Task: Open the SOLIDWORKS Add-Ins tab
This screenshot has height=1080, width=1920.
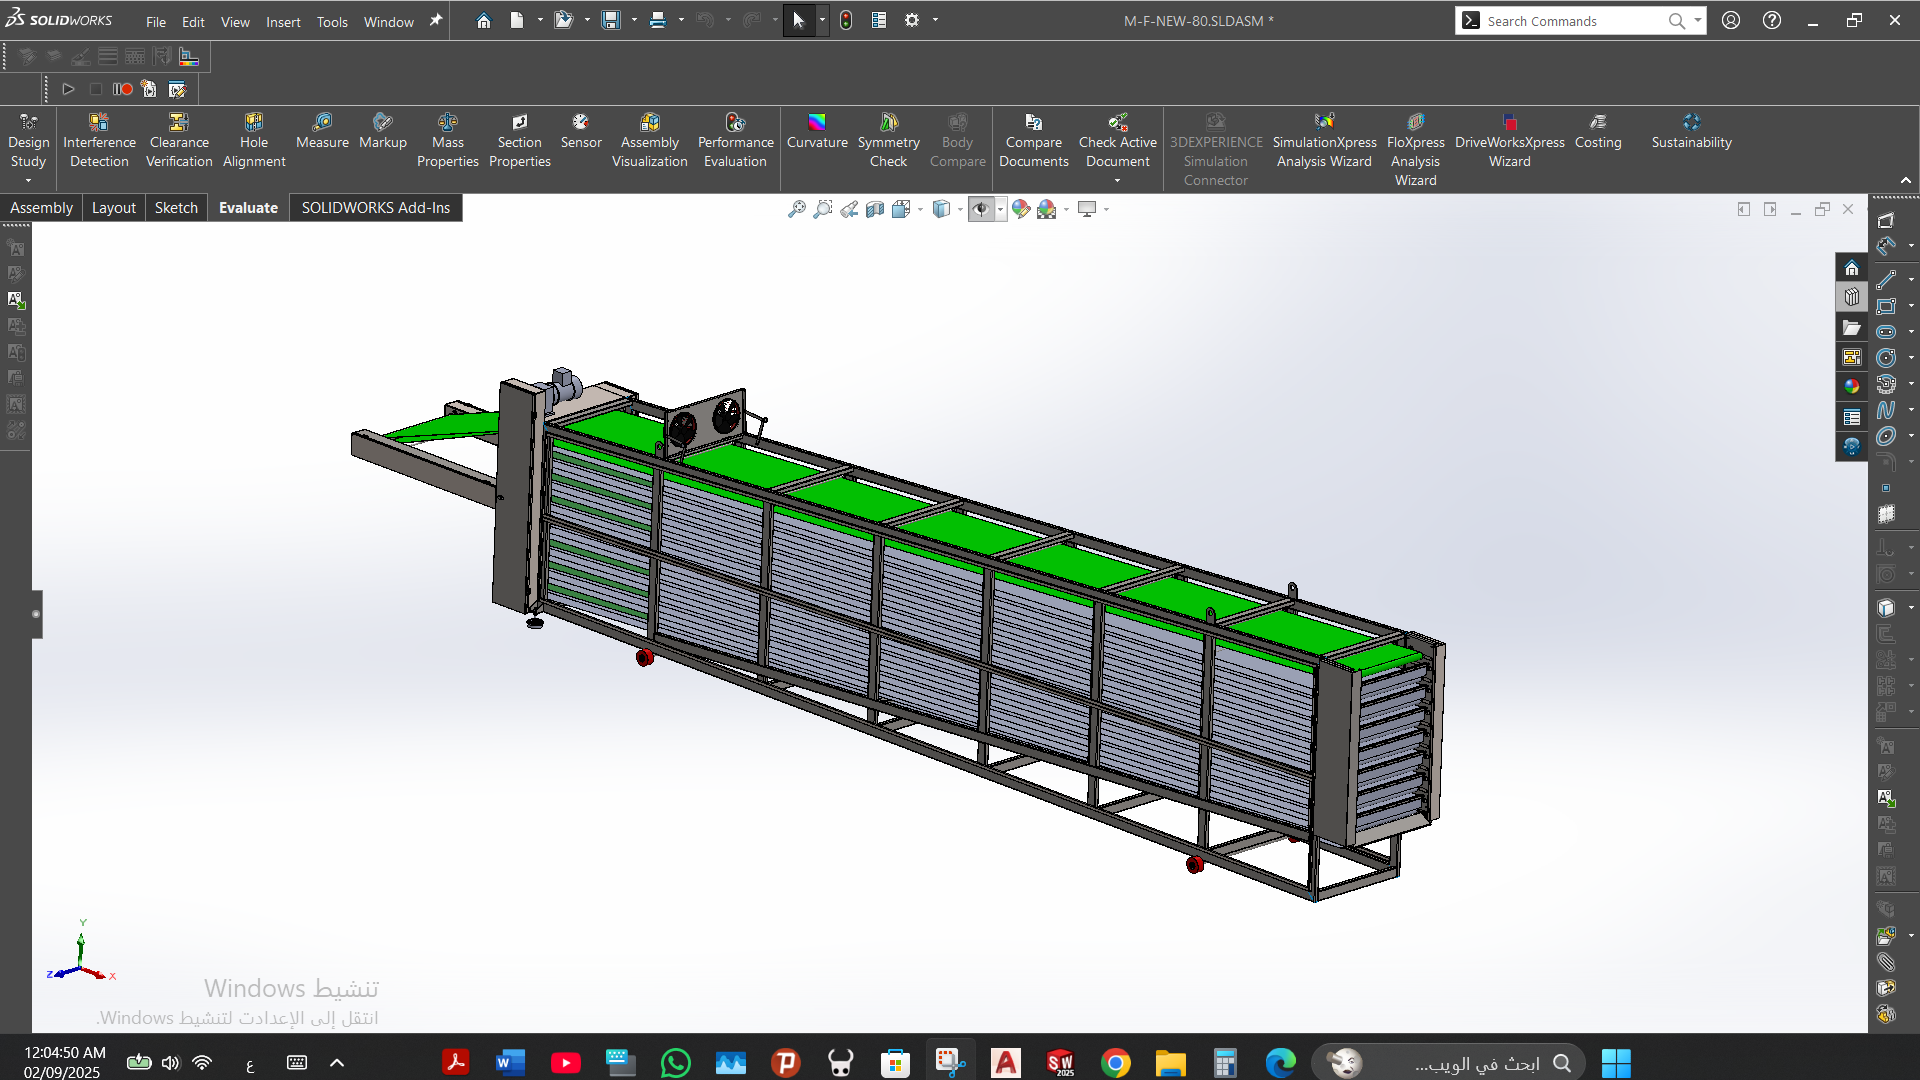Action: click(376, 208)
